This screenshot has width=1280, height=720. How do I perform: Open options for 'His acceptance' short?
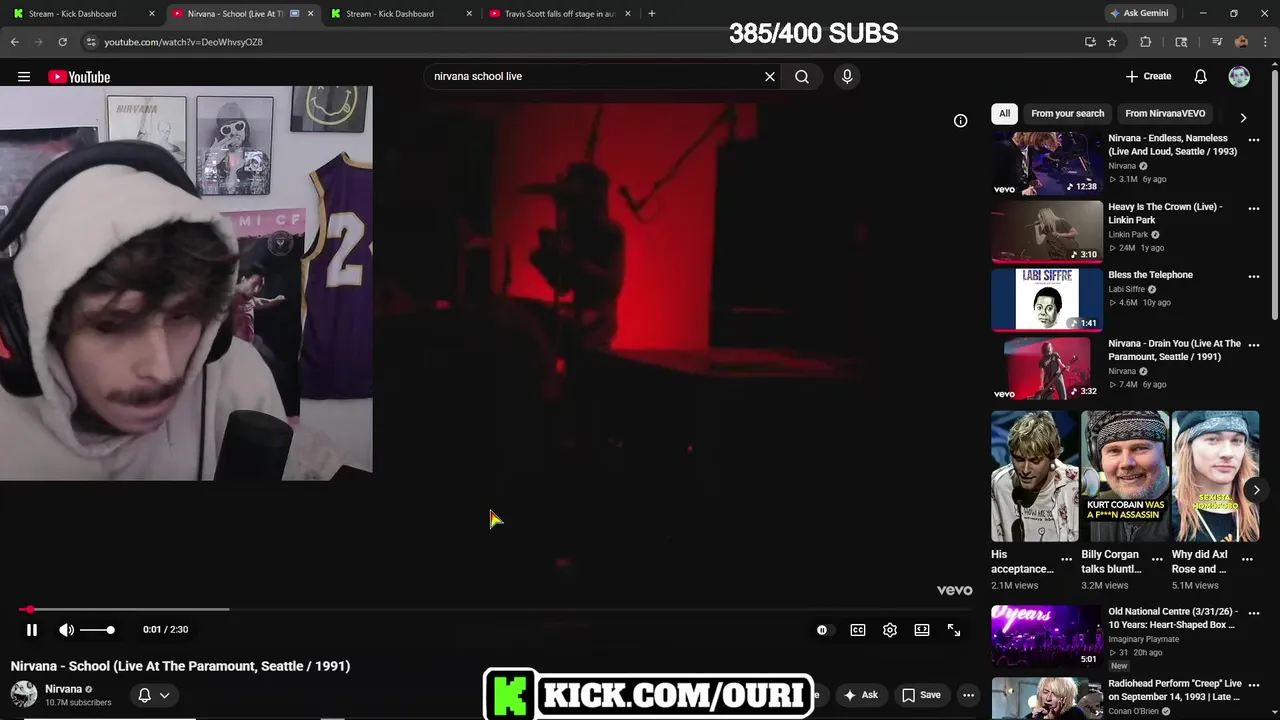click(1066, 559)
